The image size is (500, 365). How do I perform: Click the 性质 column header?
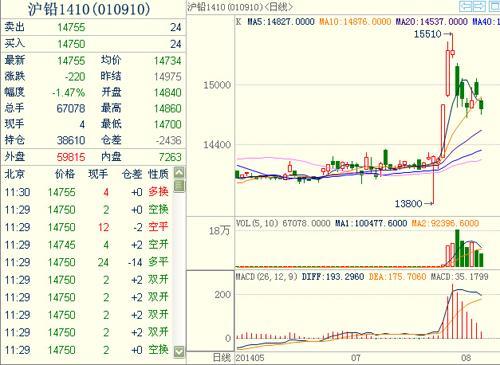158,174
